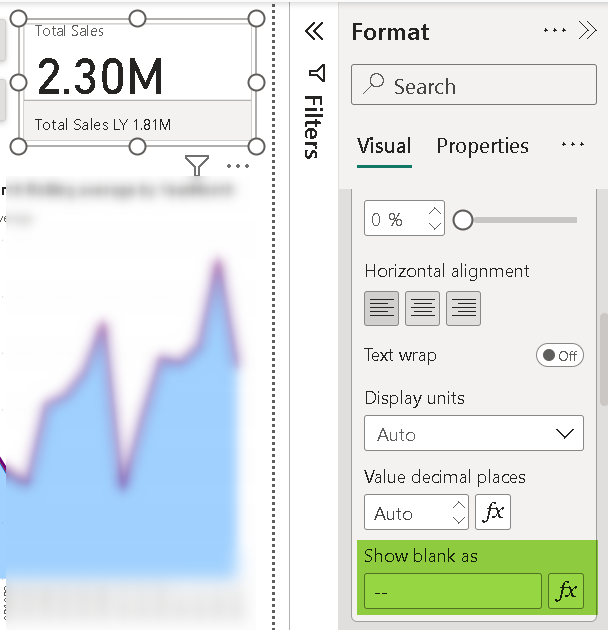This screenshot has height=630, width=608.
Task: Expand the Filters pane with double chevron
Action: pos(314,32)
